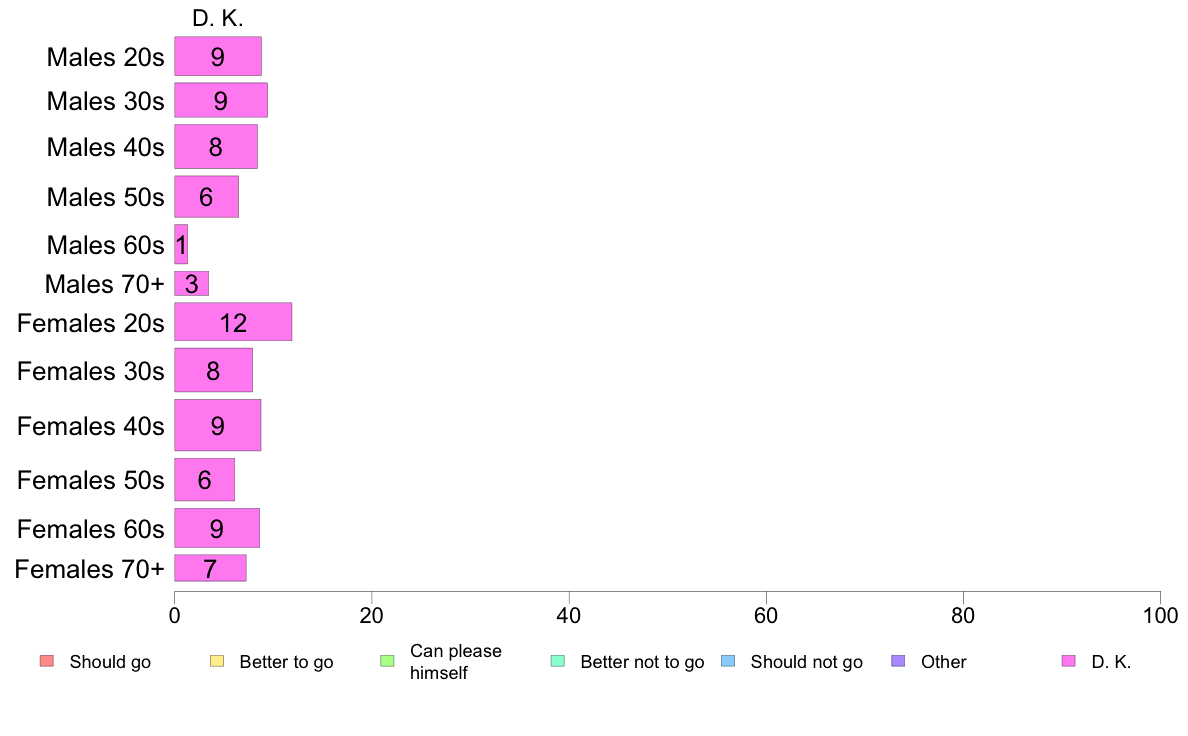Viewport: 1188px width, 736px height.
Task: Click the Males 70+ bar showing 3
Action: 192,283
